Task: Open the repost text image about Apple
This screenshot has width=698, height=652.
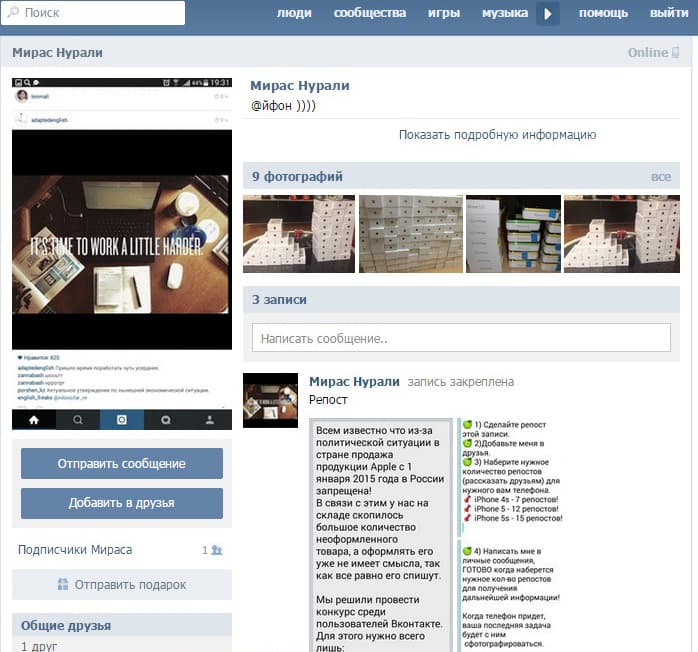Action: [381, 535]
